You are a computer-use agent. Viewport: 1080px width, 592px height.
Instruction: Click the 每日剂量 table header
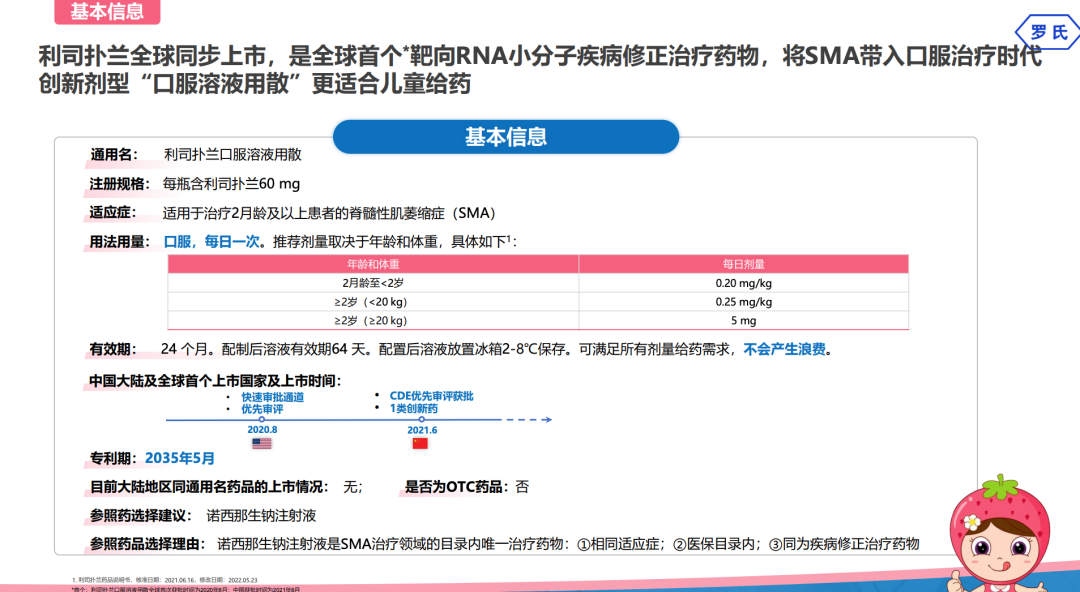(x=743, y=264)
